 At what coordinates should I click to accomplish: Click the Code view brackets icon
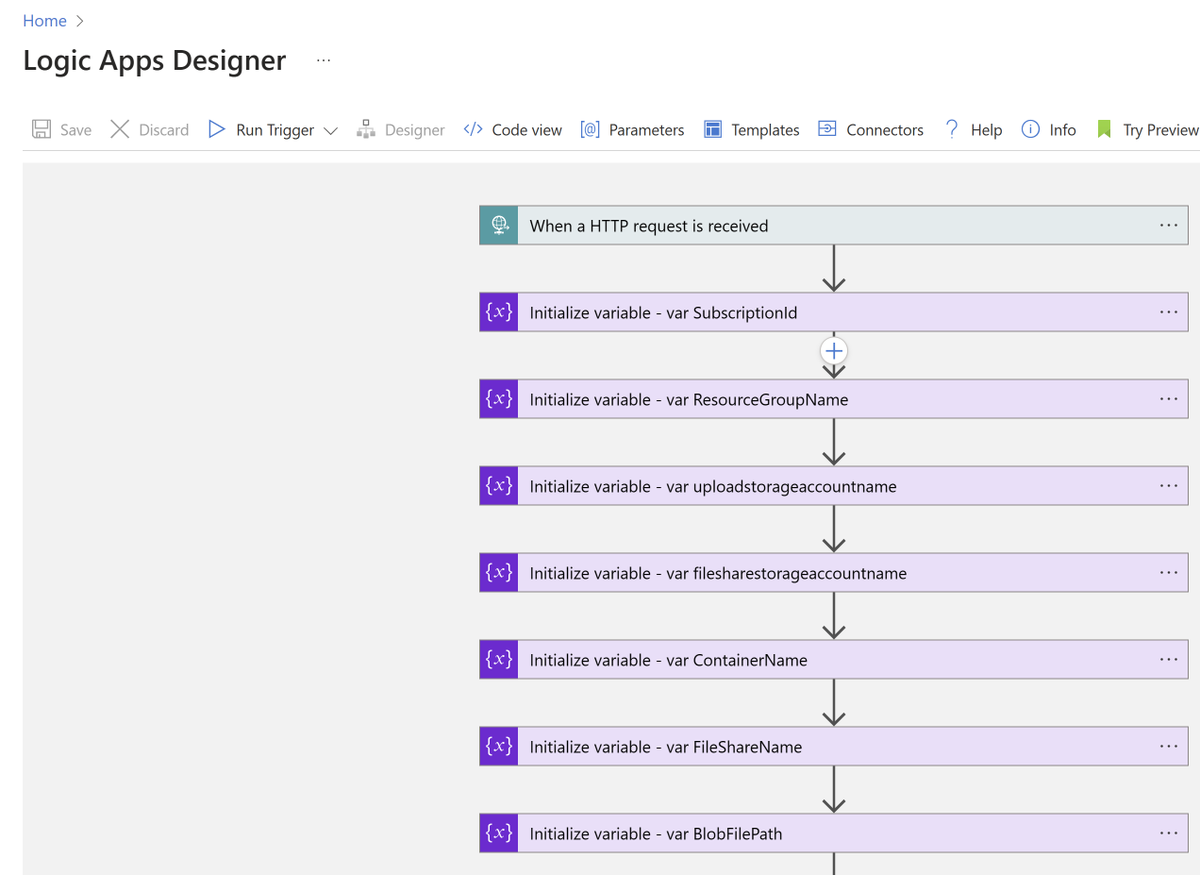(473, 129)
